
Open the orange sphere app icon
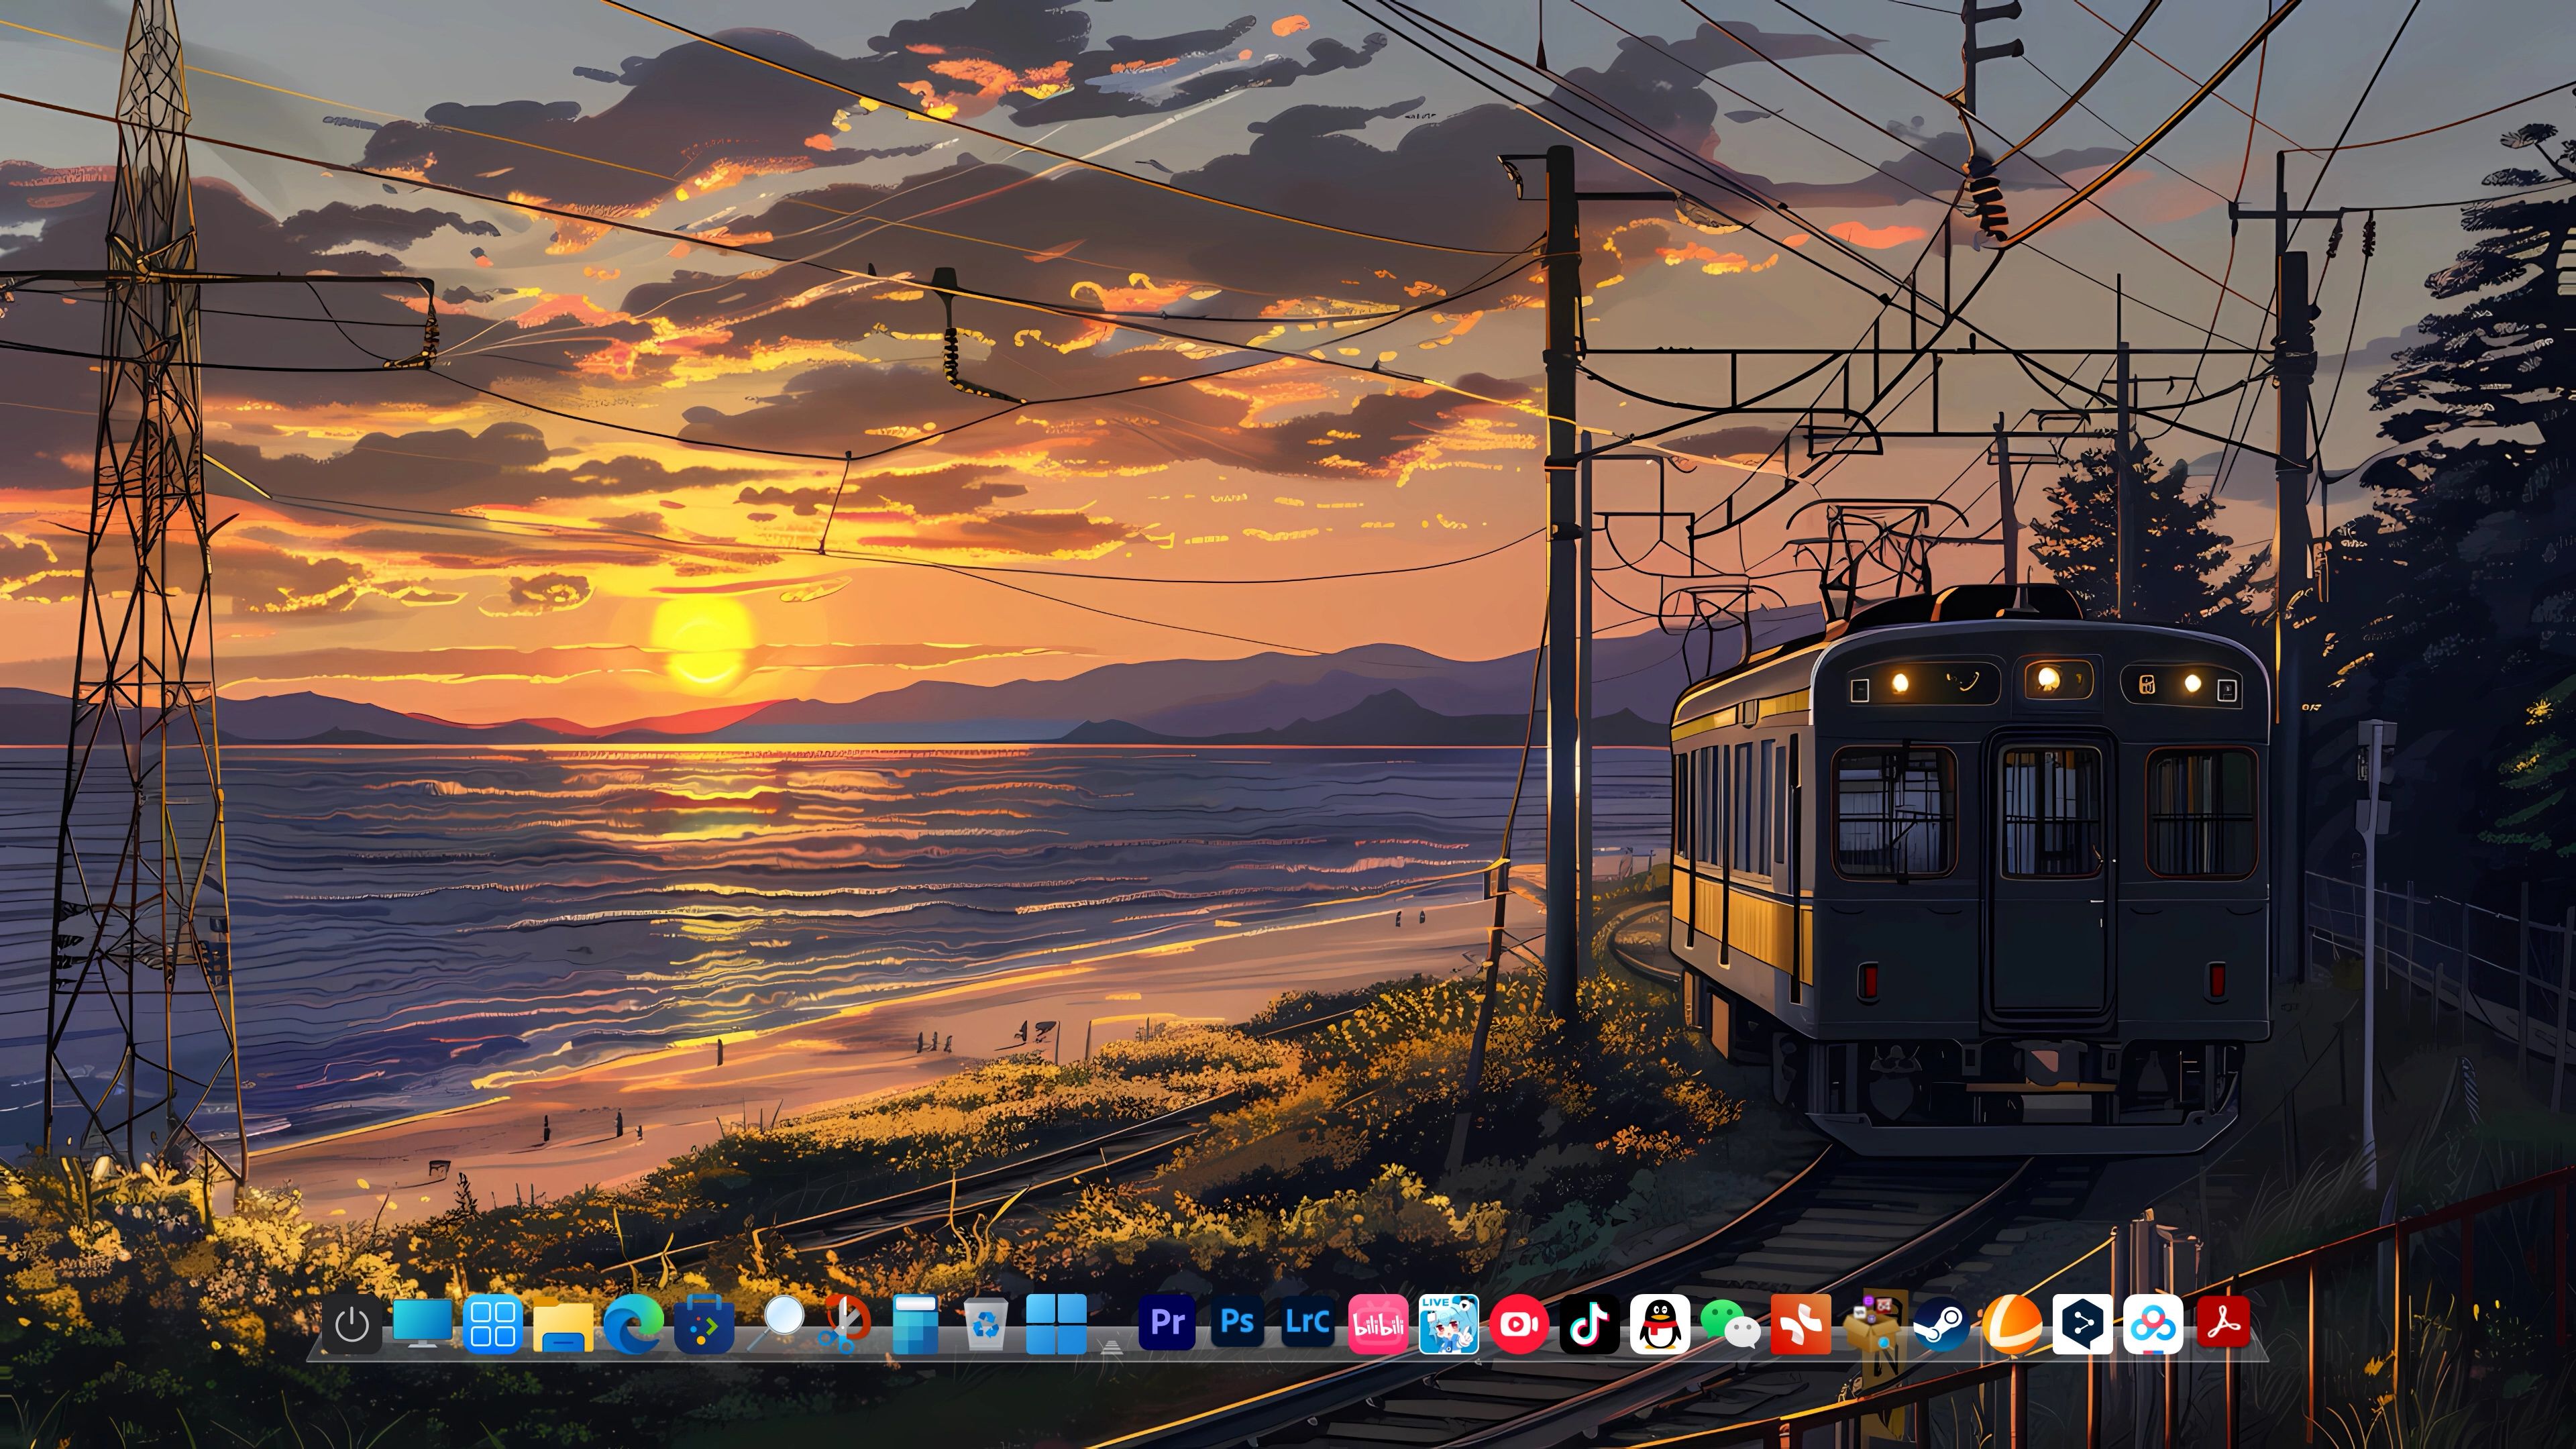[2012, 1324]
